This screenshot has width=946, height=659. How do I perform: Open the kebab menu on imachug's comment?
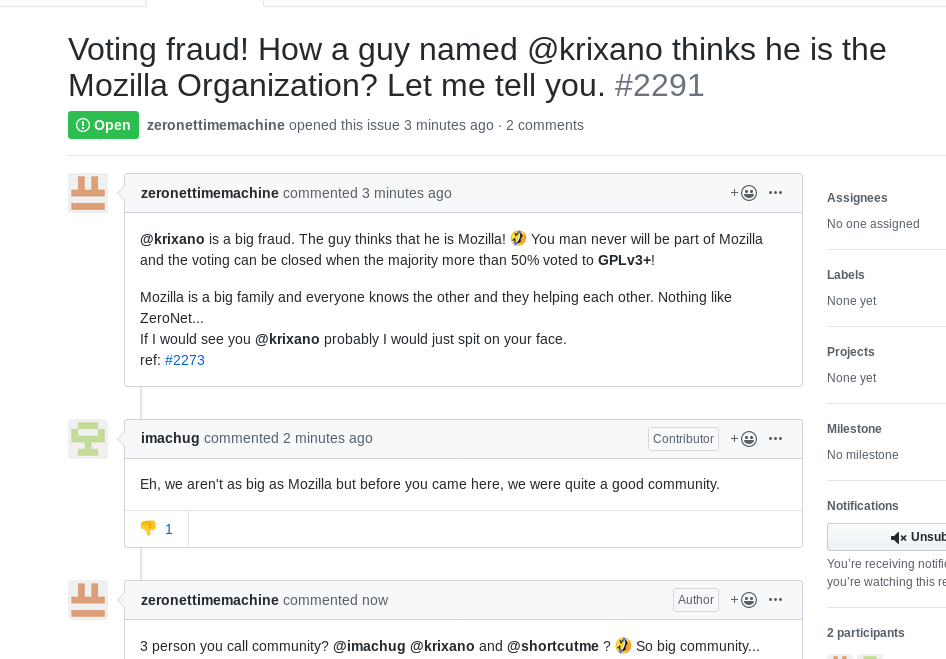tap(775, 438)
